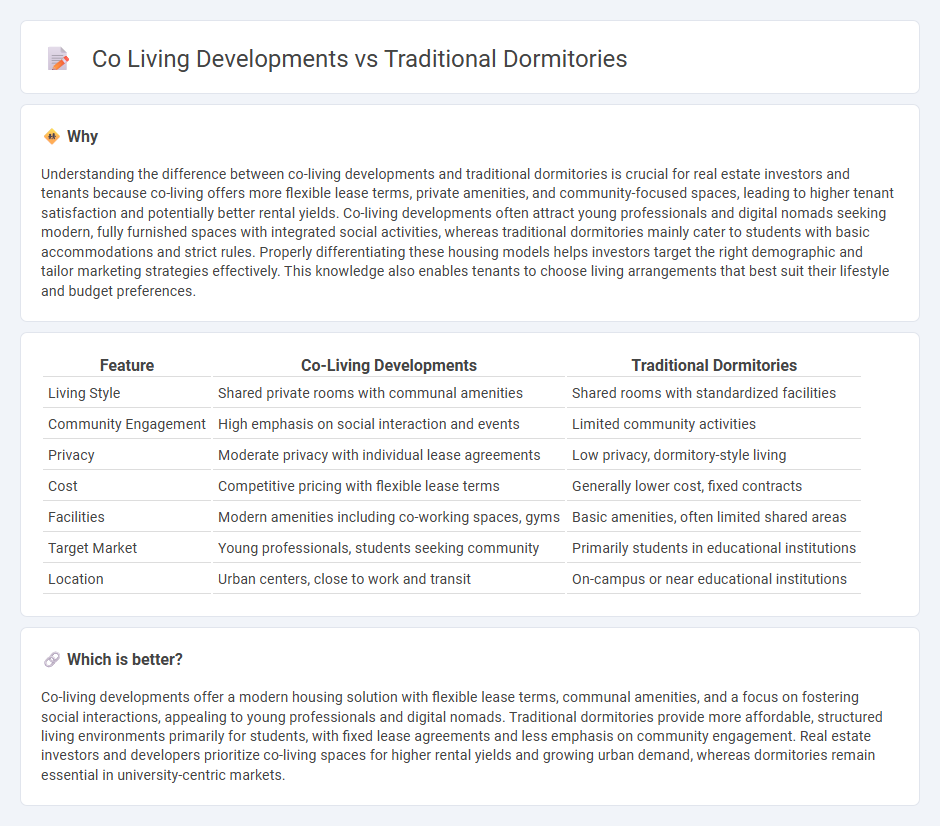The width and height of the screenshot is (940, 826).
Task: Click the Feature column header
Action: tap(127, 366)
